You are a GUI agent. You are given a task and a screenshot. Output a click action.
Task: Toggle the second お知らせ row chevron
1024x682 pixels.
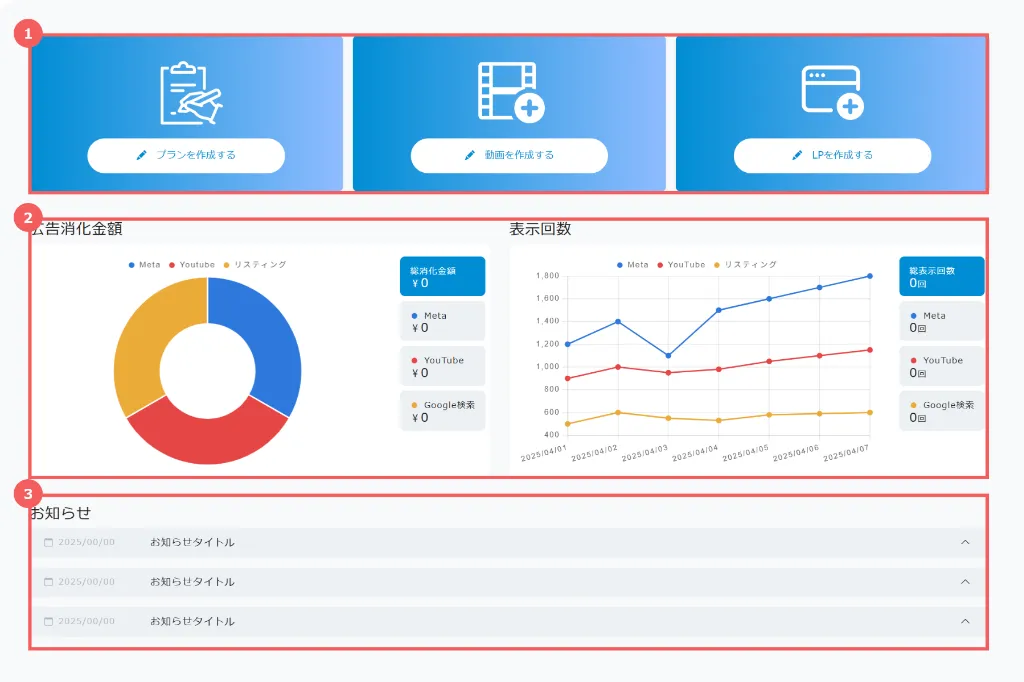(x=965, y=581)
